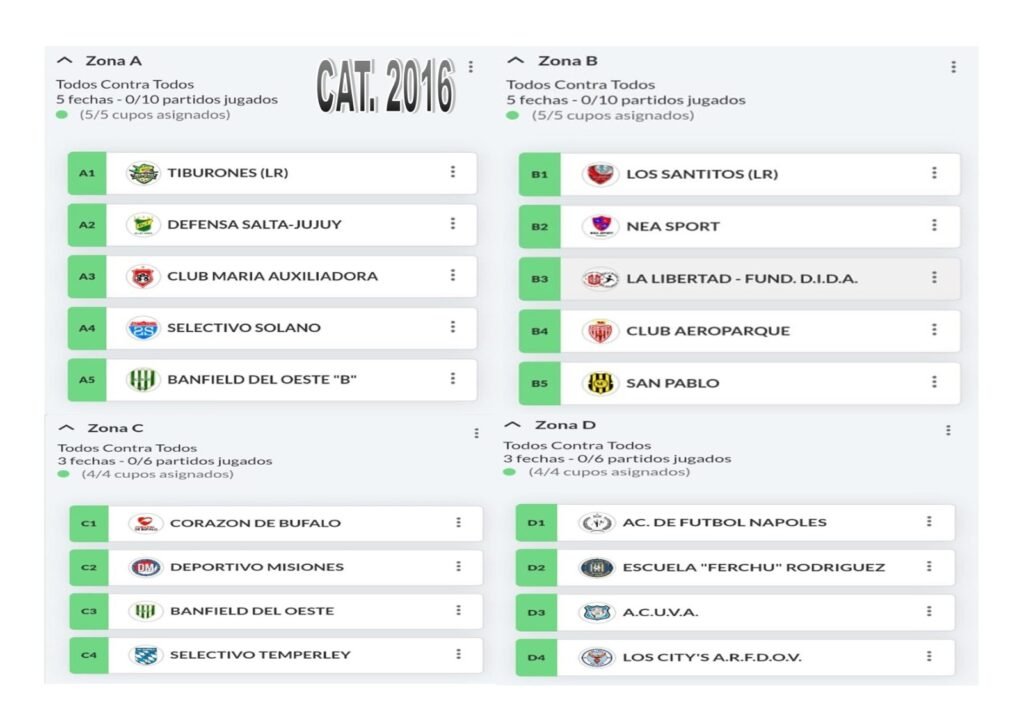Screen dimensions: 1024x724
Task: Click the DEPORTIVO MISIONES team logo
Action: [145, 567]
